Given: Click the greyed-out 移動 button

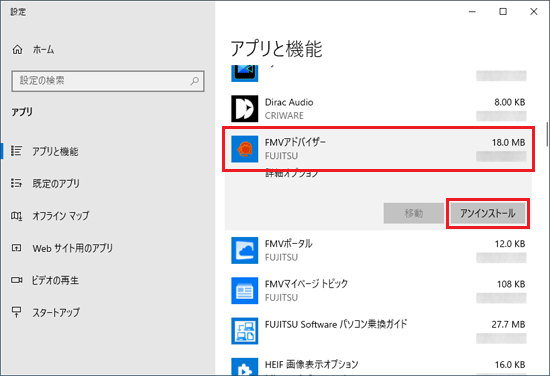Looking at the screenshot, I should [x=414, y=213].
